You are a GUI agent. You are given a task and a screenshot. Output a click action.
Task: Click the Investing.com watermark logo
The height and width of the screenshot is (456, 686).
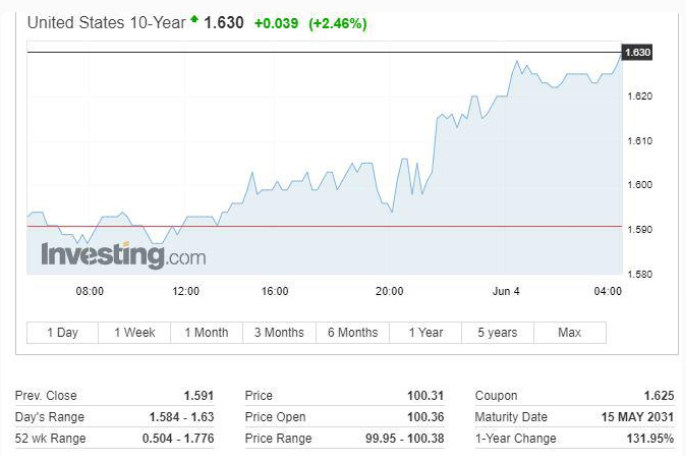[x=123, y=255]
